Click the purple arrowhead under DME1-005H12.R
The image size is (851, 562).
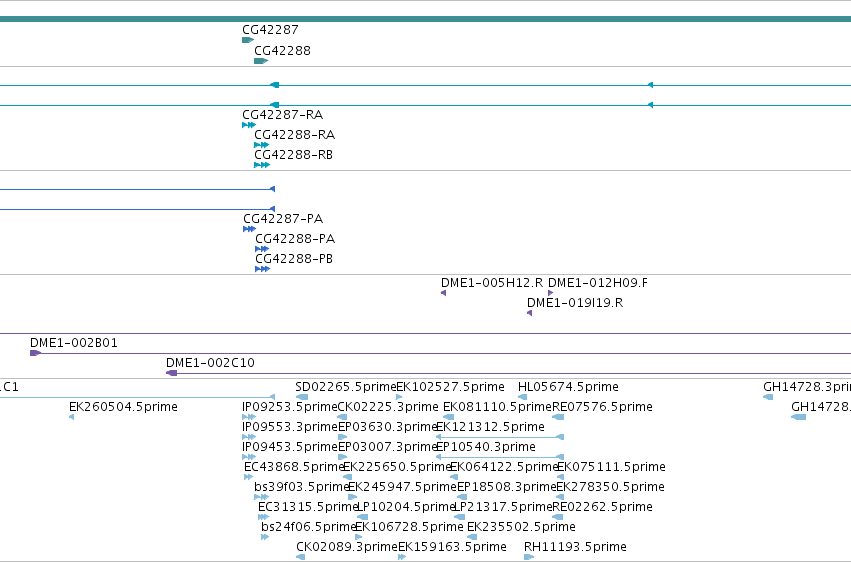point(443,293)
